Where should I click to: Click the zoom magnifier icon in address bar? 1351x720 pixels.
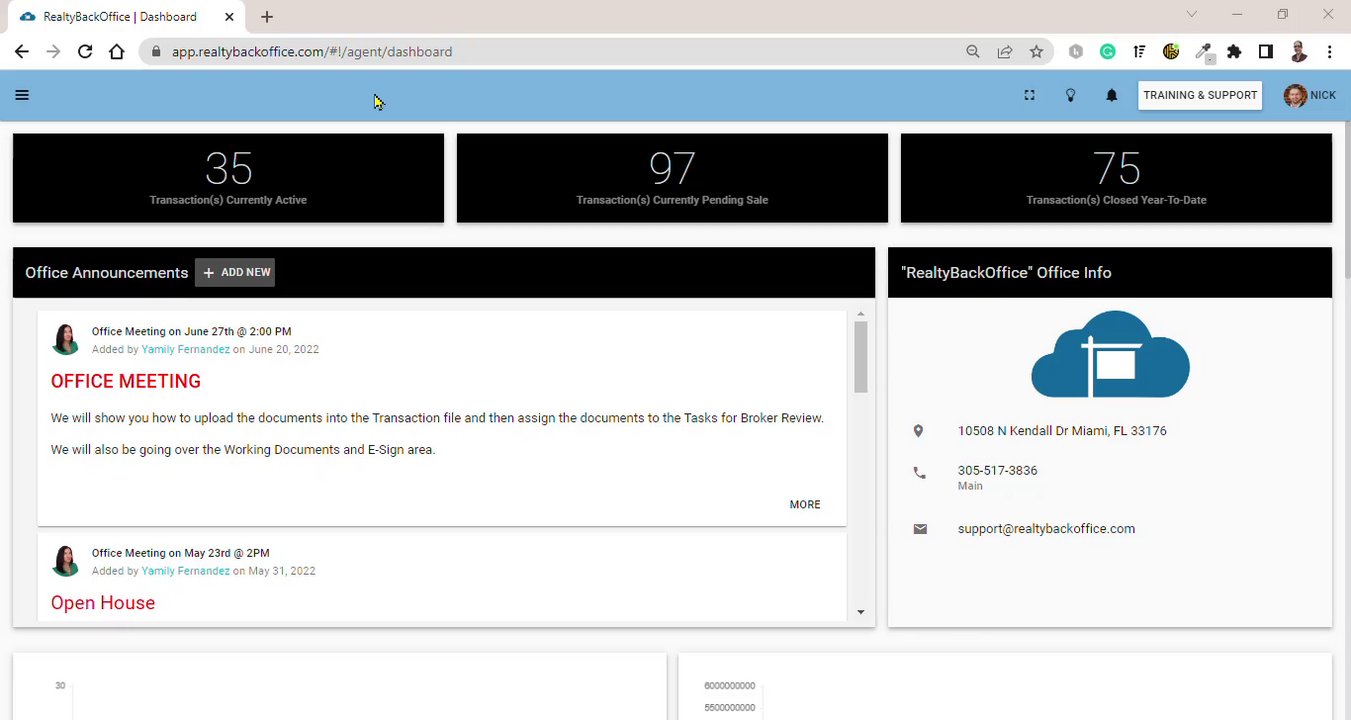point(972,51)
